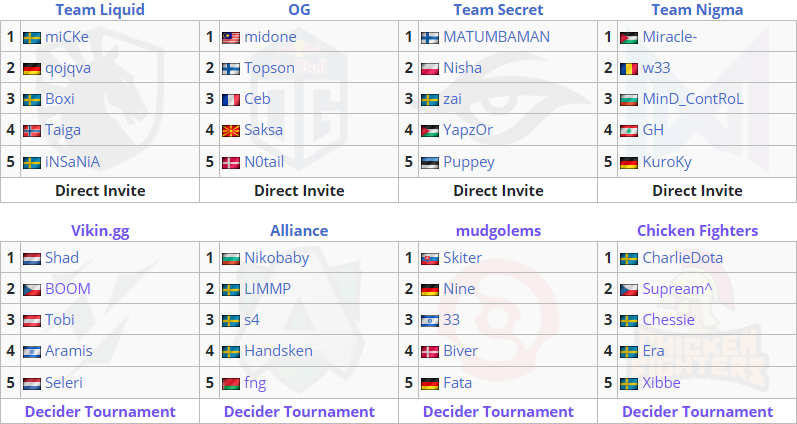Click the Swedish flag next to miCKe
The width and height of the screenshot is (797, 424).
pyautogui.click(x=32, y=38)
